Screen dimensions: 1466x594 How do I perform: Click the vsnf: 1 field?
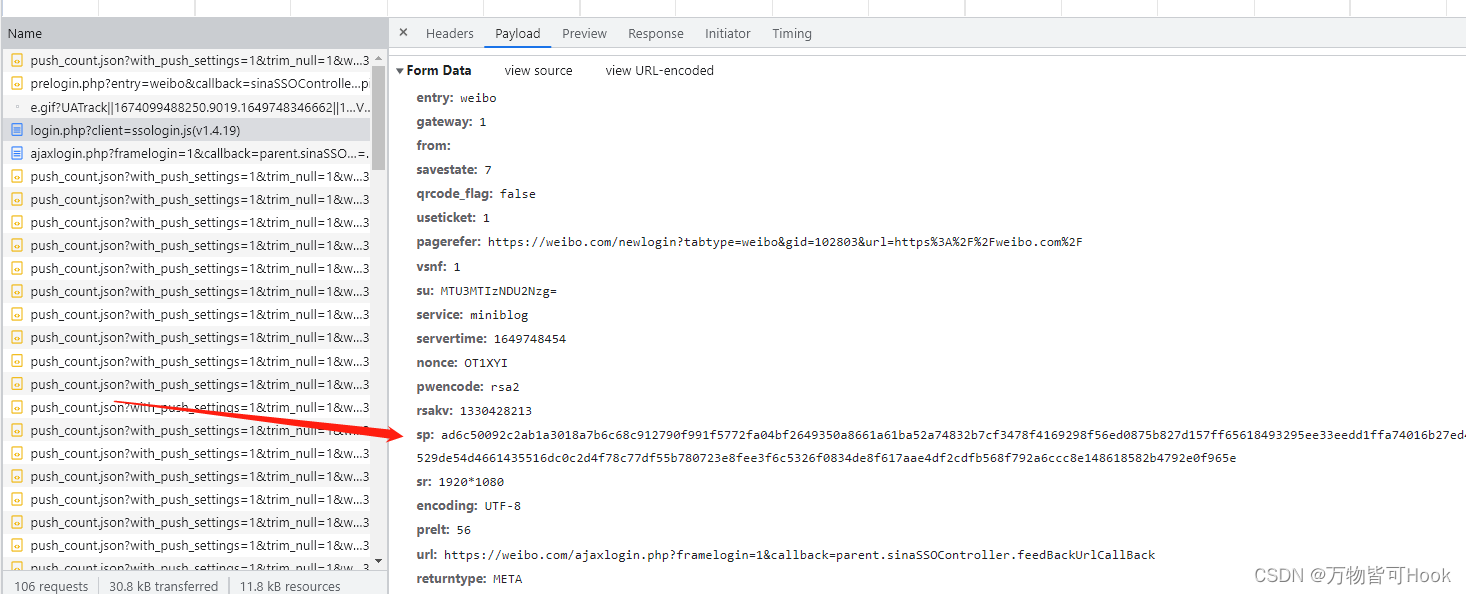tap(438, 267)
